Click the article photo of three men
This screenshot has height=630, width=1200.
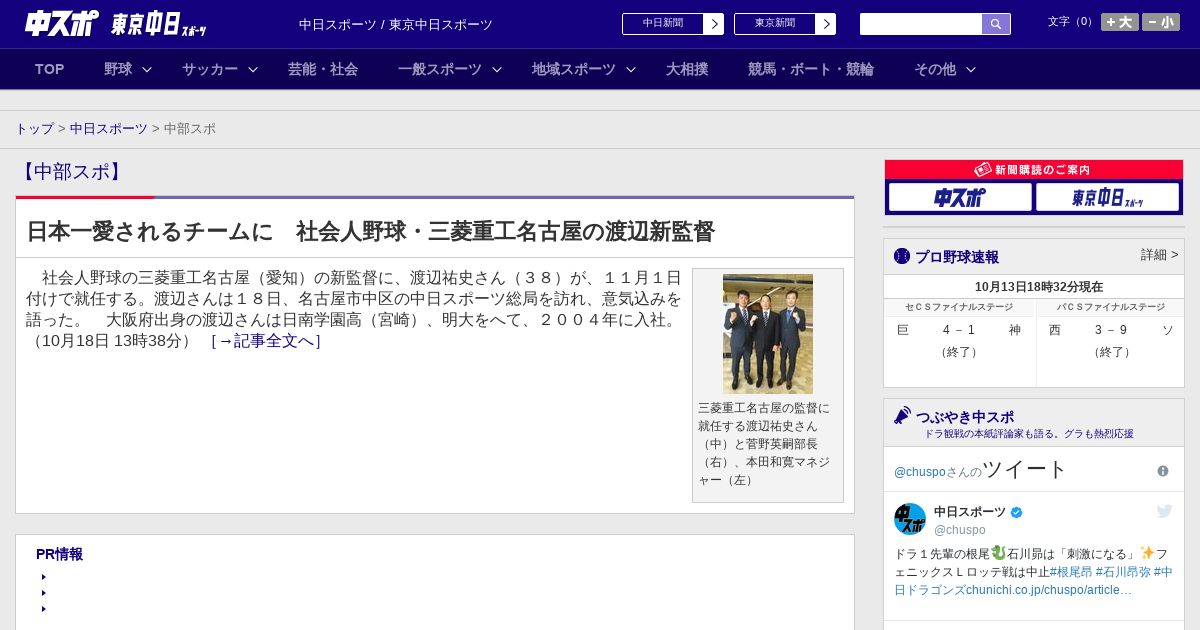[x=768, y=334]
